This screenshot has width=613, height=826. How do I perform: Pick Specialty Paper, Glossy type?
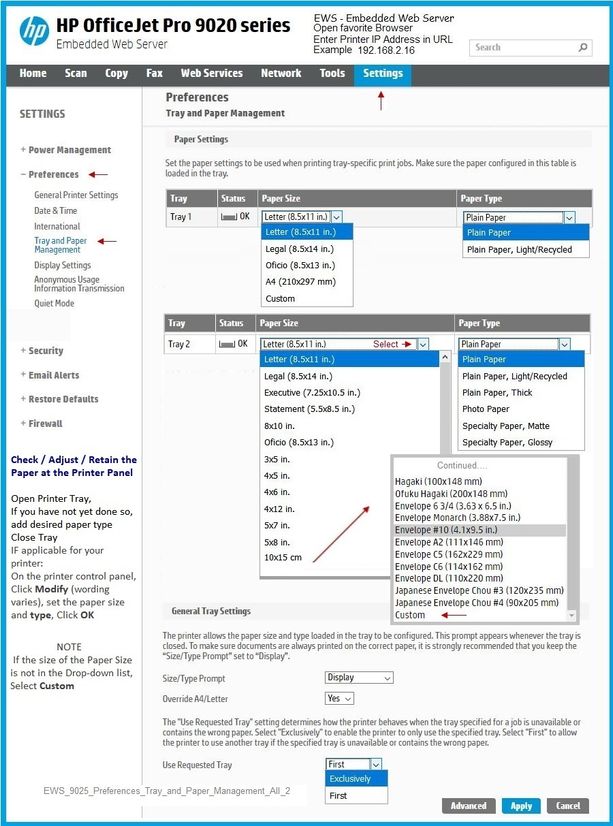point(521,442)
